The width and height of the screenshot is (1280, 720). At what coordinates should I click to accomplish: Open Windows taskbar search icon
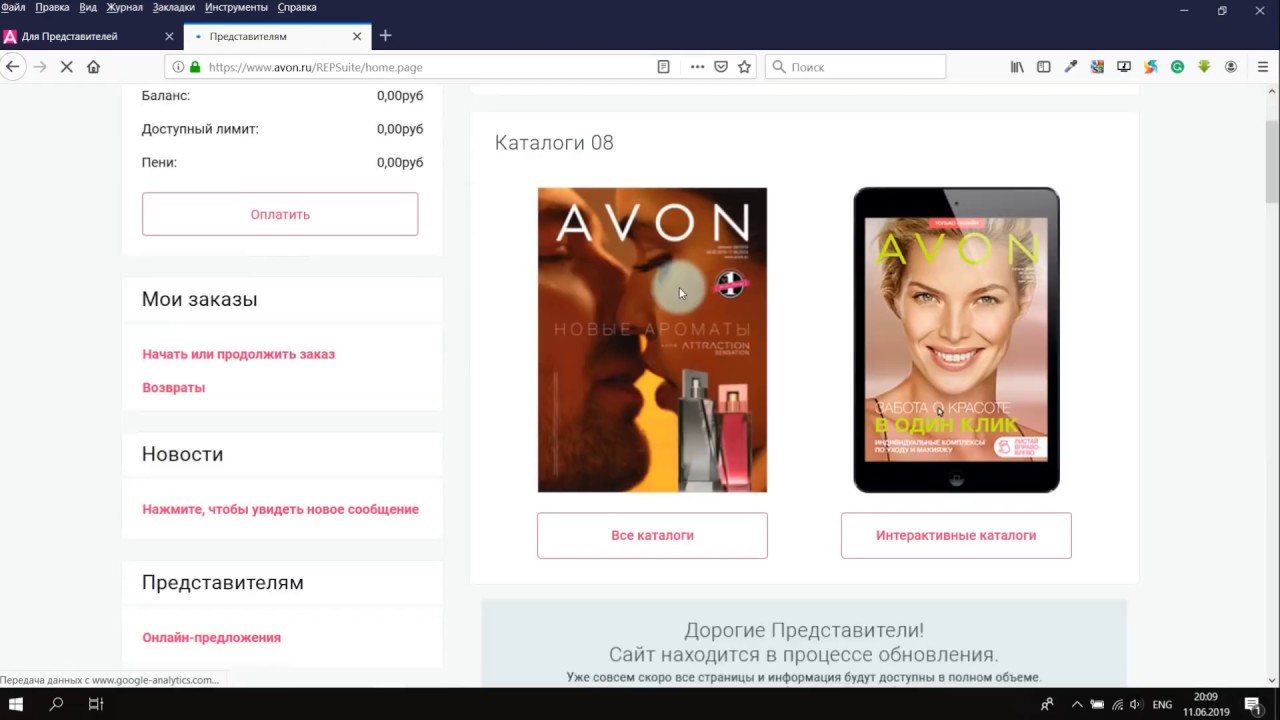(x=56, y=704)
